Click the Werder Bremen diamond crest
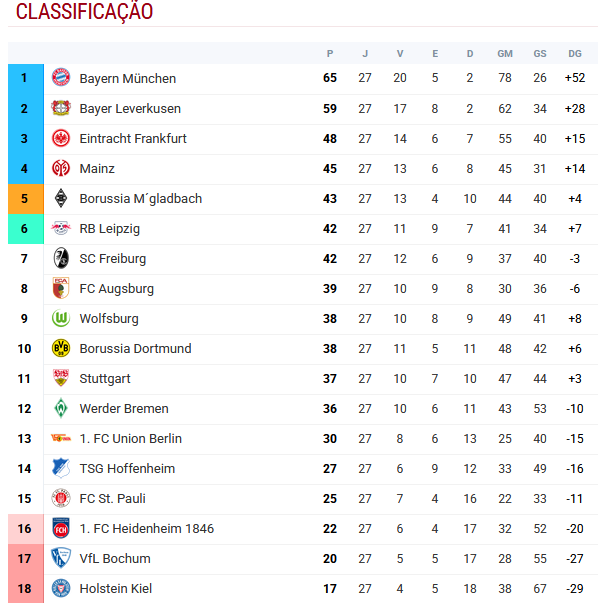598x603 pixels. coord(61,408)
